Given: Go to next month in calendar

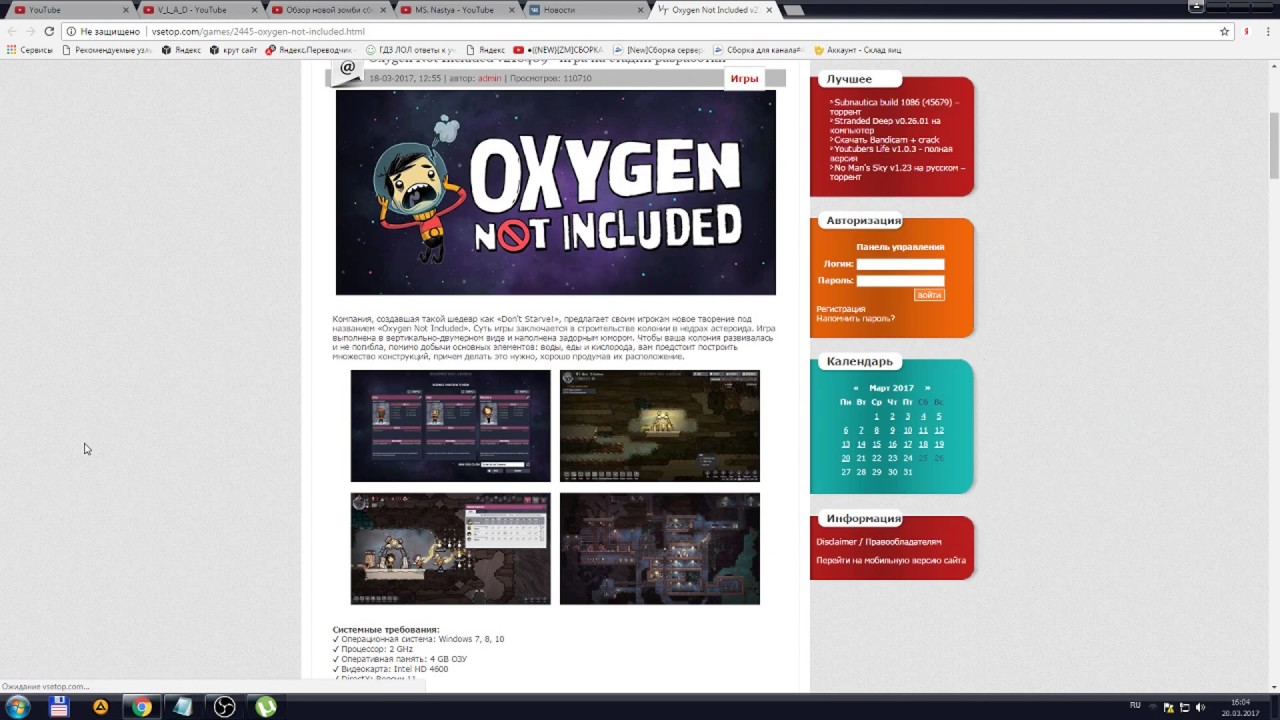Looking at the screenshot, I should pos(927,388).
